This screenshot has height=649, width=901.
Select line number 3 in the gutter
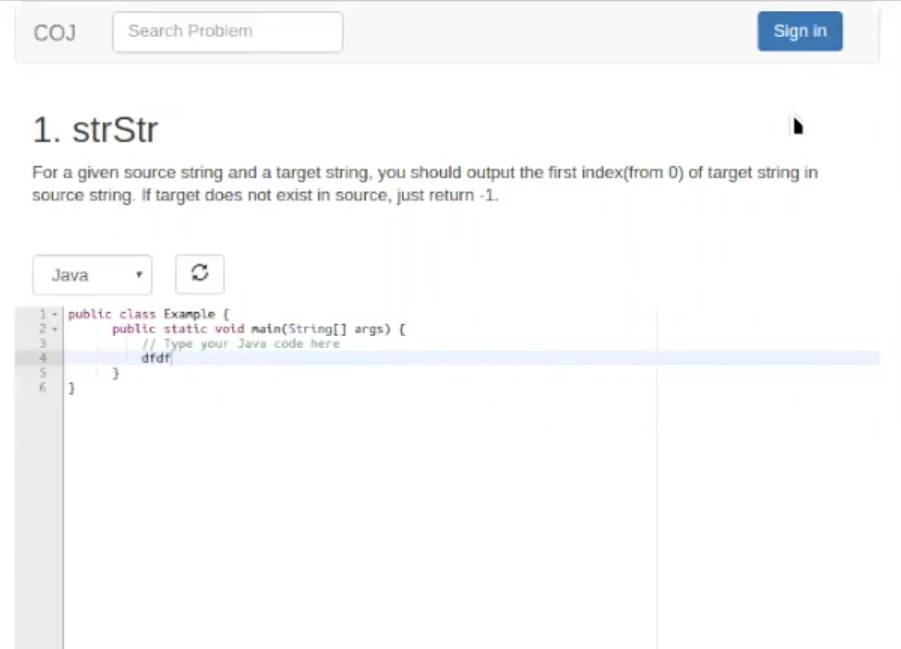(43, 343)
